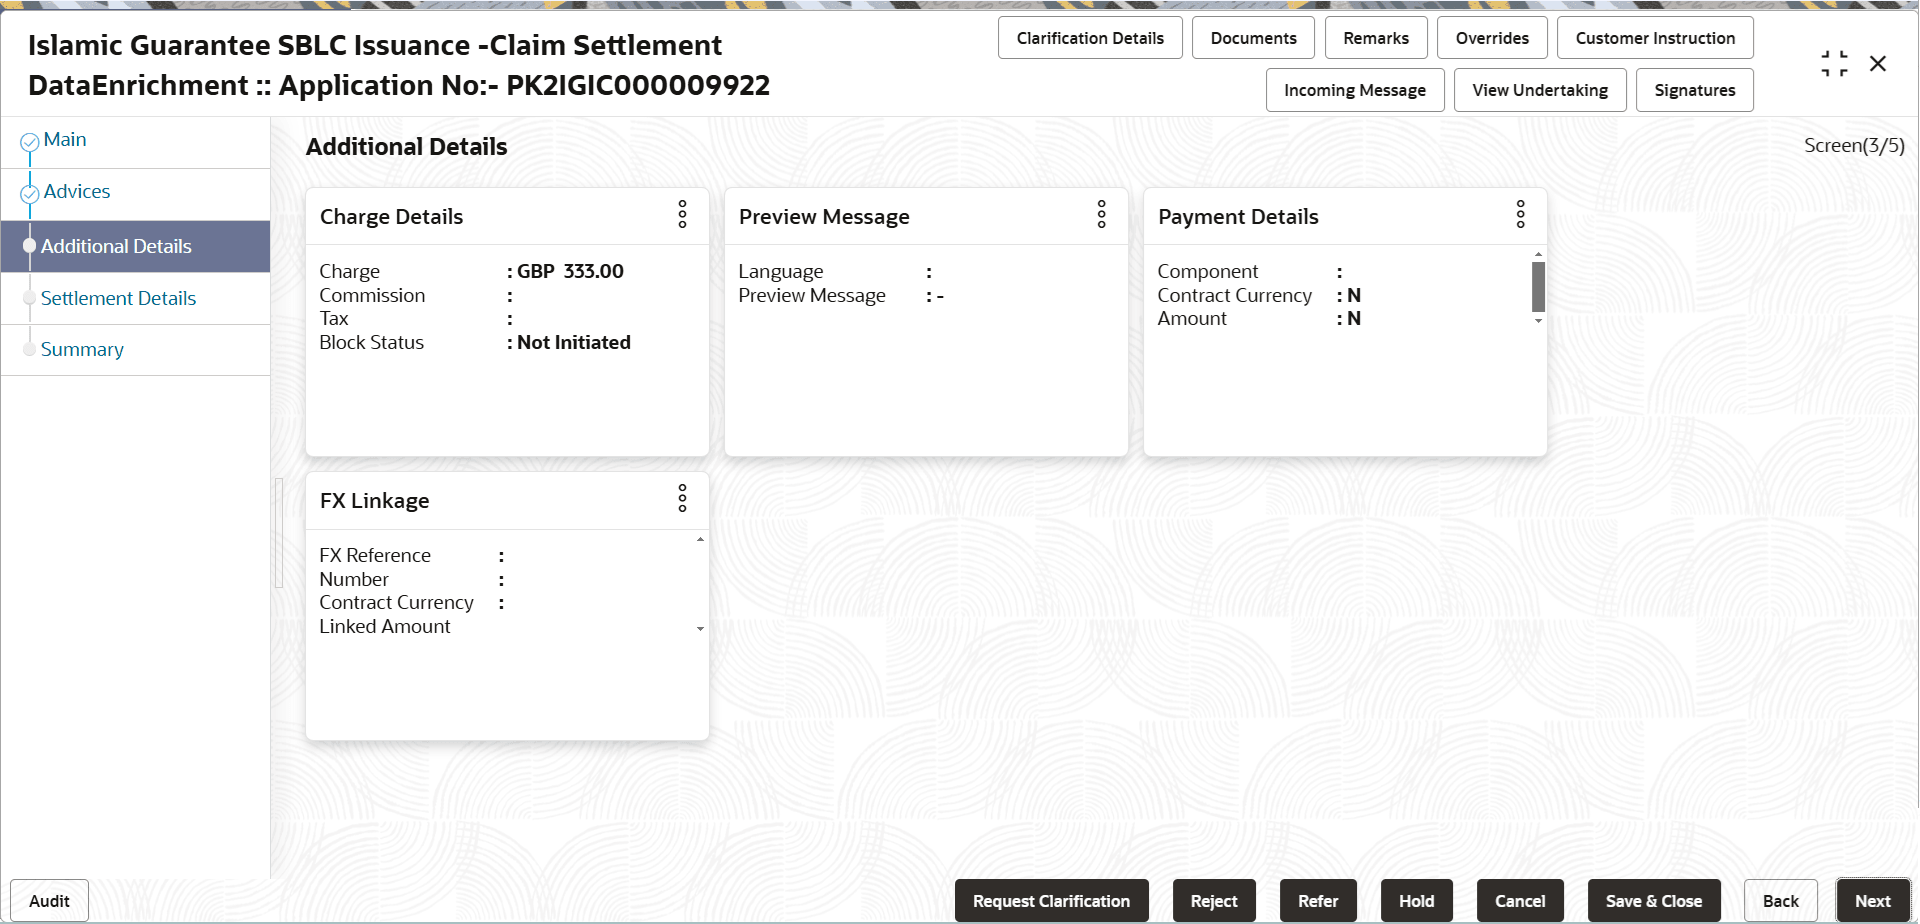Viewport: 1920px width, 924px height.
Task: Click 'Commission' label in Charge Details
Action: coord(372,295)
